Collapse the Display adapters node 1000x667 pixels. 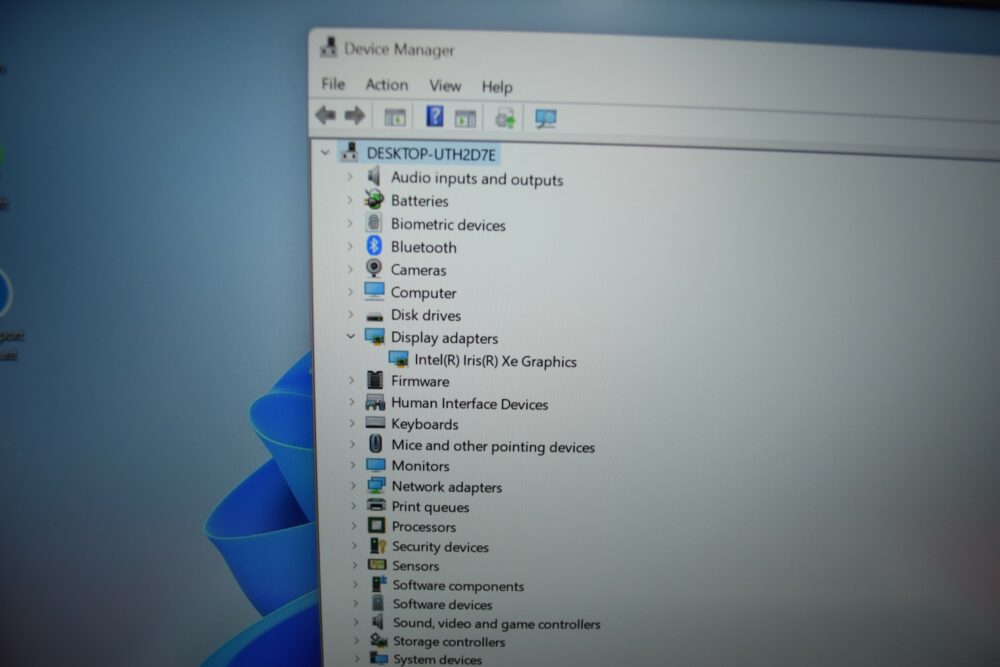(350, 336)
